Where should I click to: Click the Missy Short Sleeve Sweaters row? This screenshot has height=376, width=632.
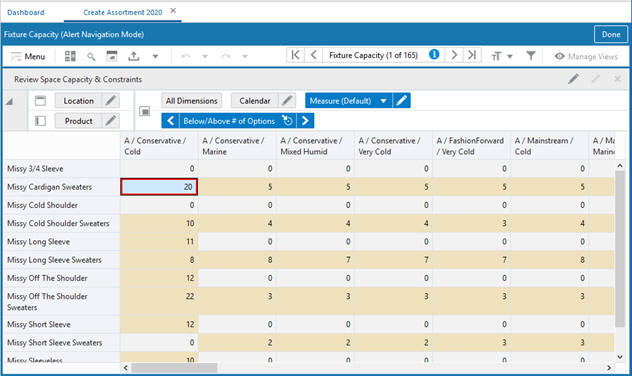[62, 343]
